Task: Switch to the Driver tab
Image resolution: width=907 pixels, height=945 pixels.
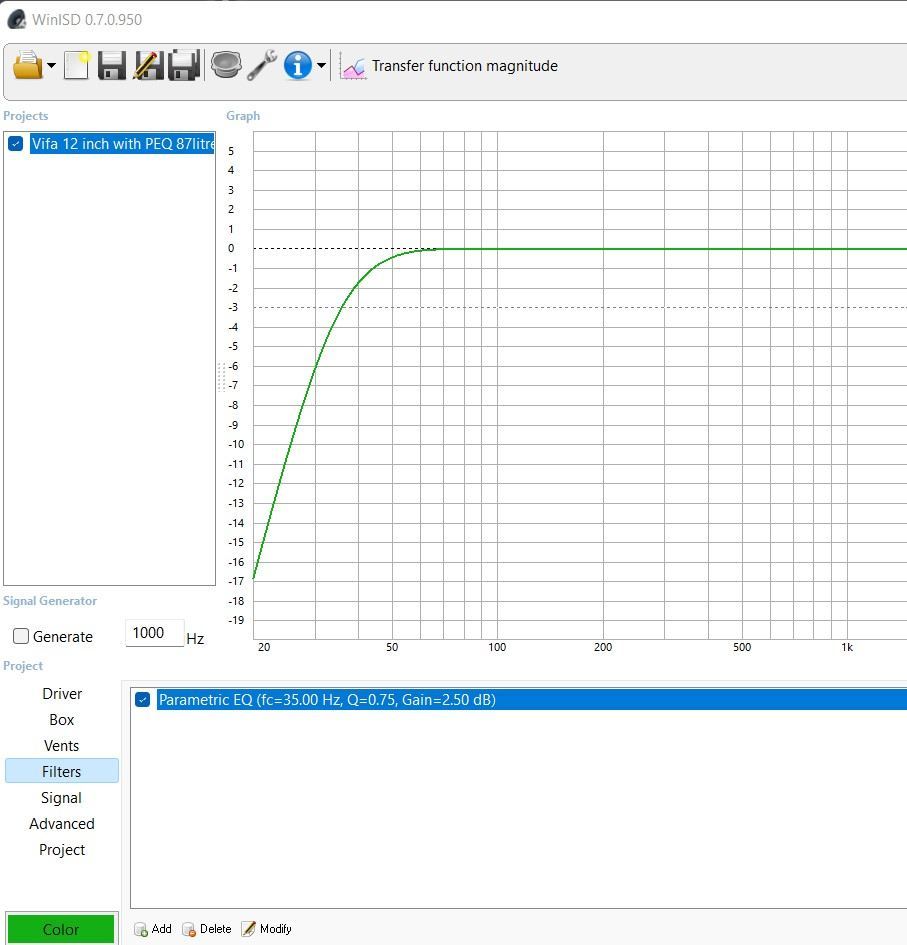Action: [62, 694]
